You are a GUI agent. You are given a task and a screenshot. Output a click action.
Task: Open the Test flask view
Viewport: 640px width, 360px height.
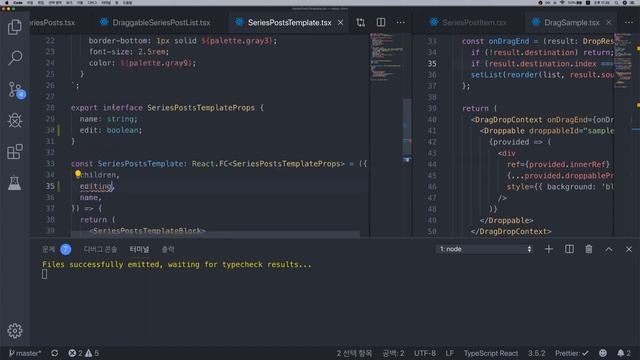[15, 183]
